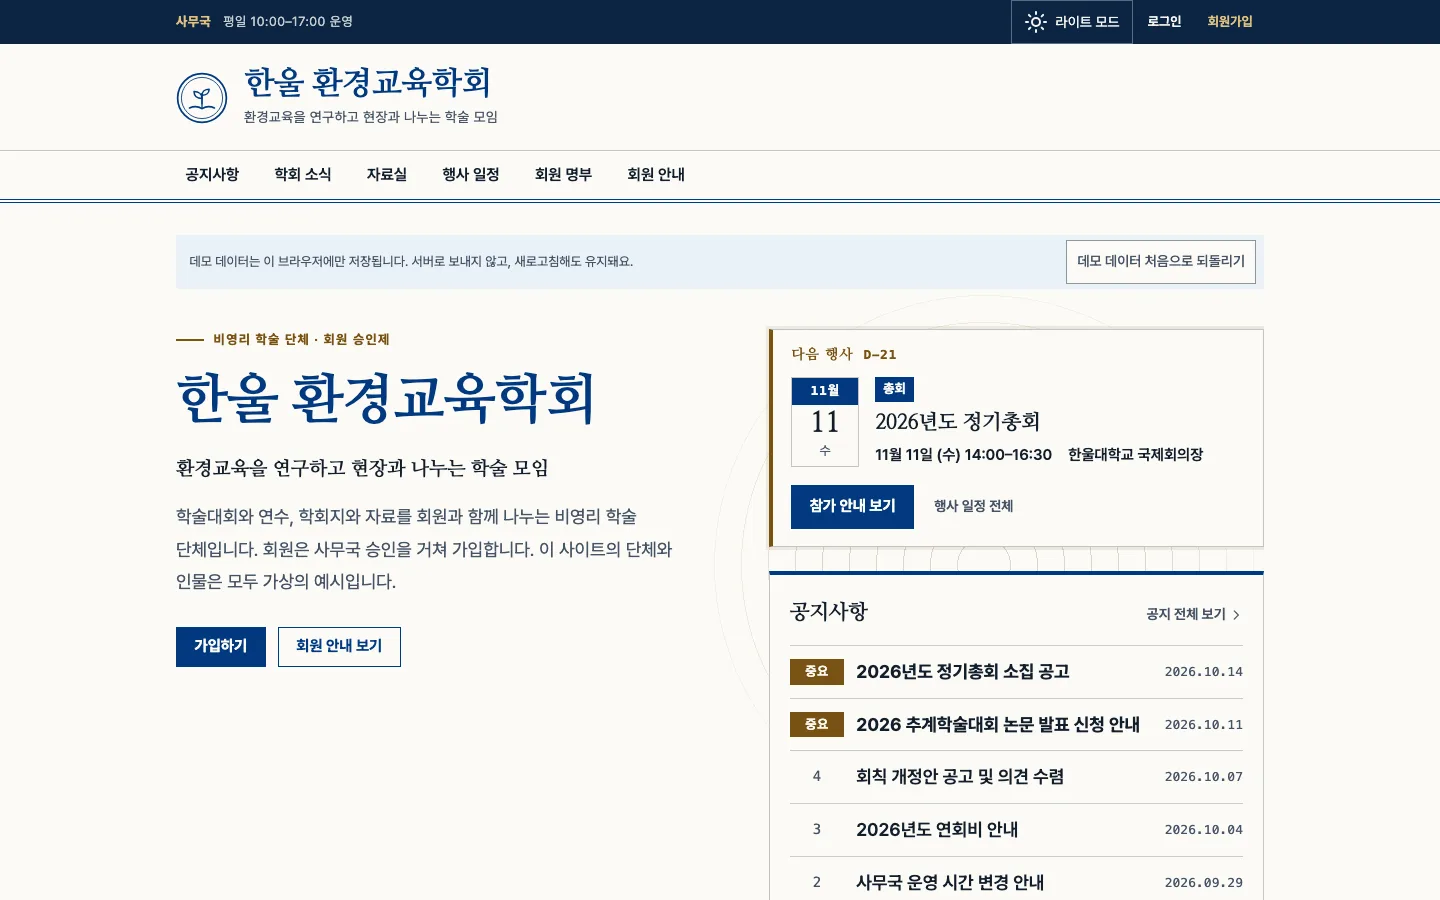Click the large 한울 환경교육학회 hero heading
Image resolution: width=1440 pixels, height=900 pixels.
tap(386, 398)
